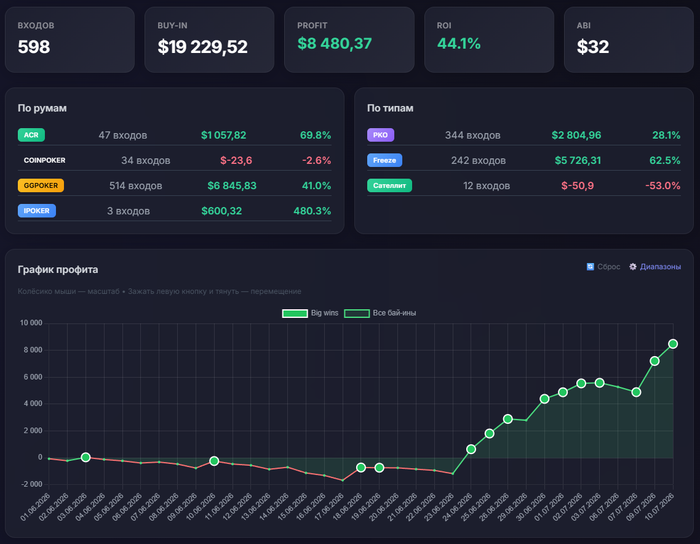
Task: Open the ROI 44.1% summary card
Action: pos(489,40)
